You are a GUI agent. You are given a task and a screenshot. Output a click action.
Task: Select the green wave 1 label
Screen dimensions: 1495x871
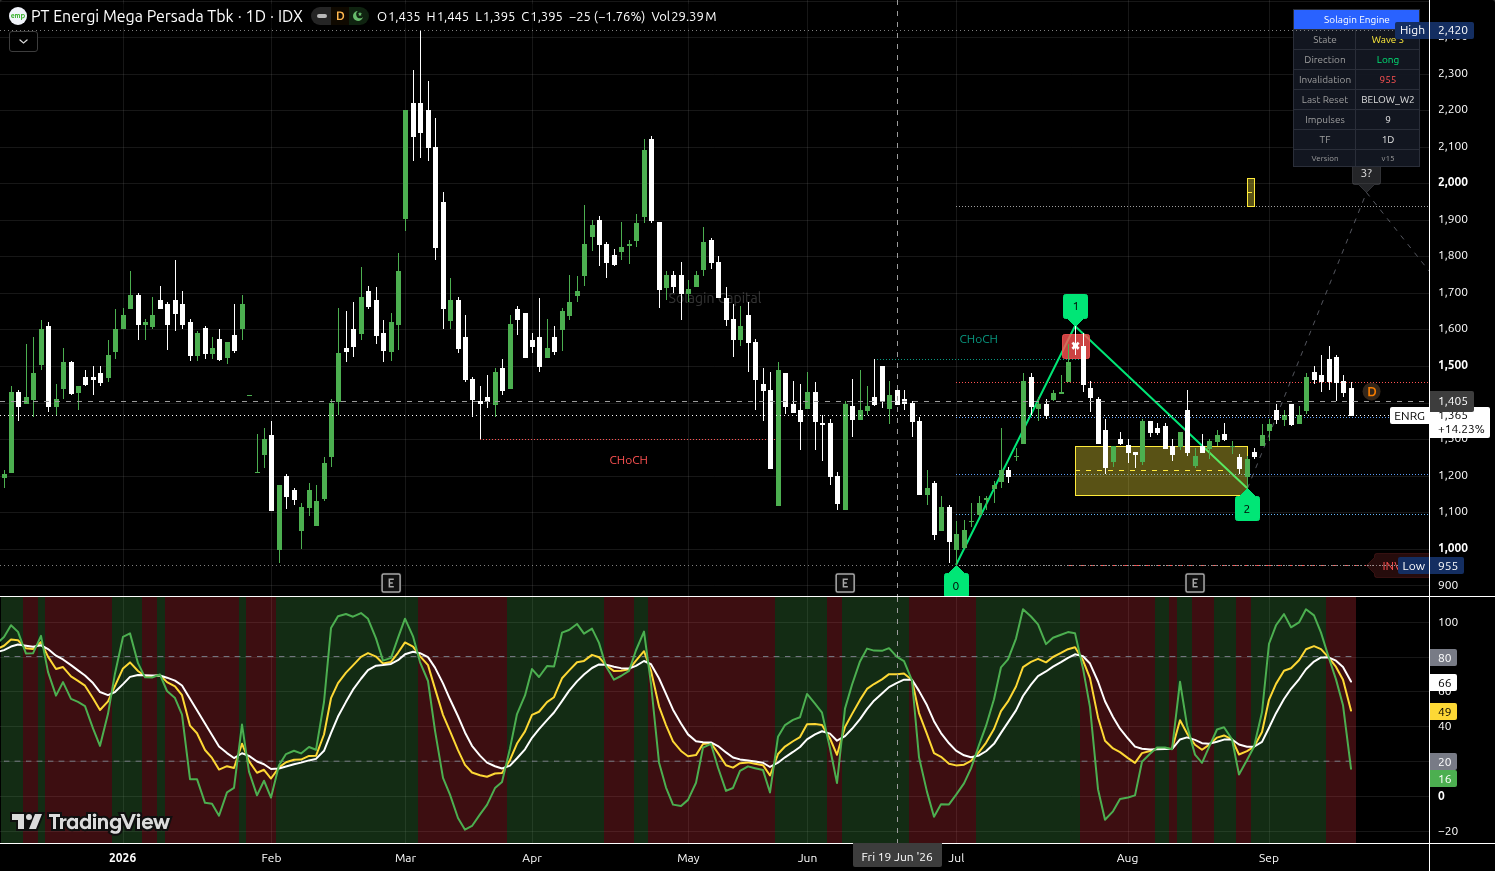[1075, 308]
